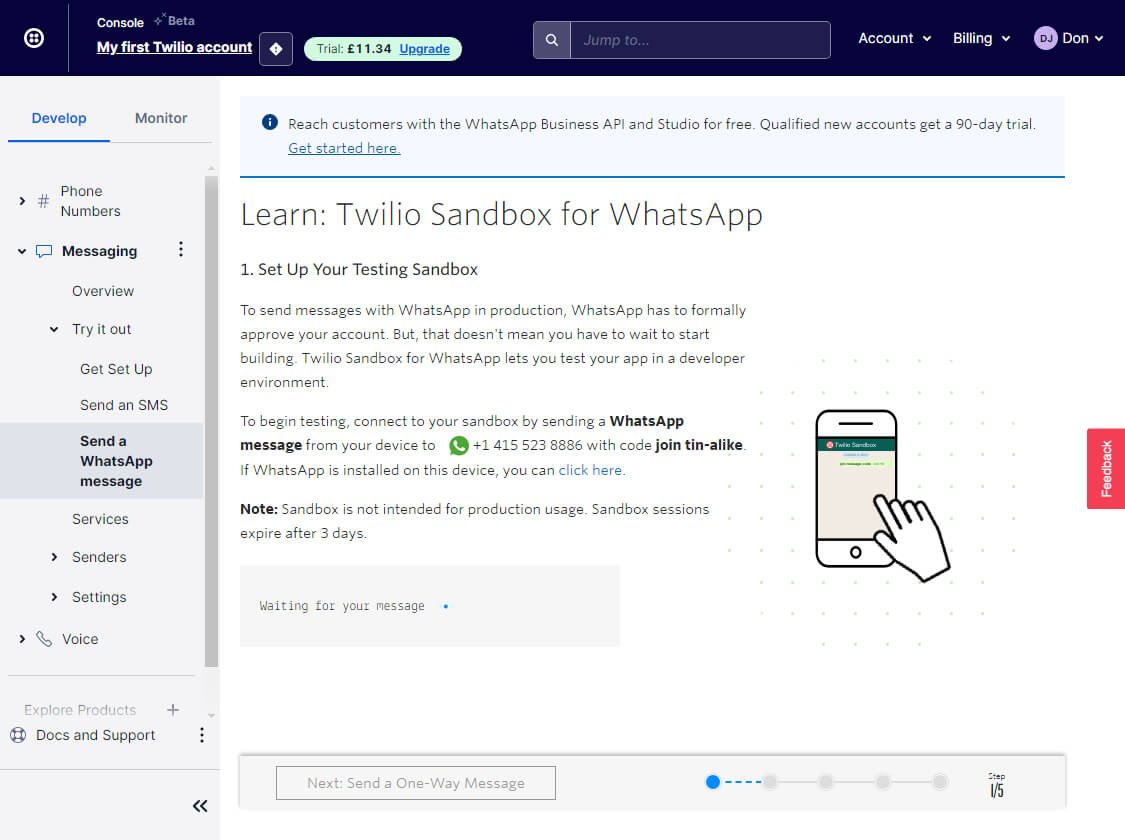Click the DJ user avatar
This screenshot has height=840, width=1125.
[x=1045, y=38]
